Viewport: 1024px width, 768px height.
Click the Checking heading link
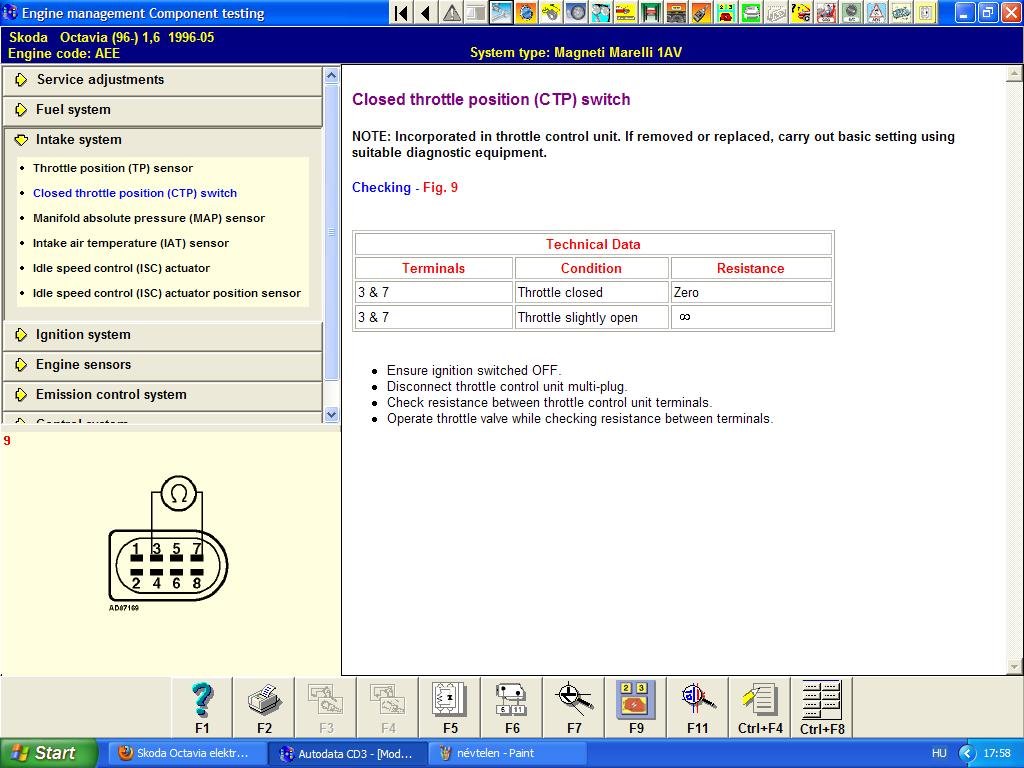point(381,188)
